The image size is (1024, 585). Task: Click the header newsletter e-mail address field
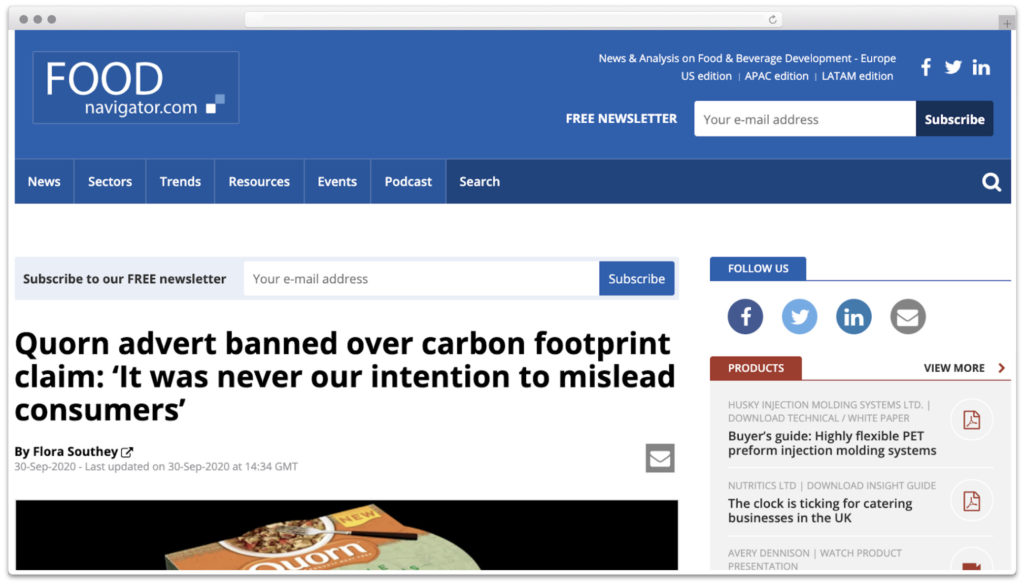(x=805, y=119)
